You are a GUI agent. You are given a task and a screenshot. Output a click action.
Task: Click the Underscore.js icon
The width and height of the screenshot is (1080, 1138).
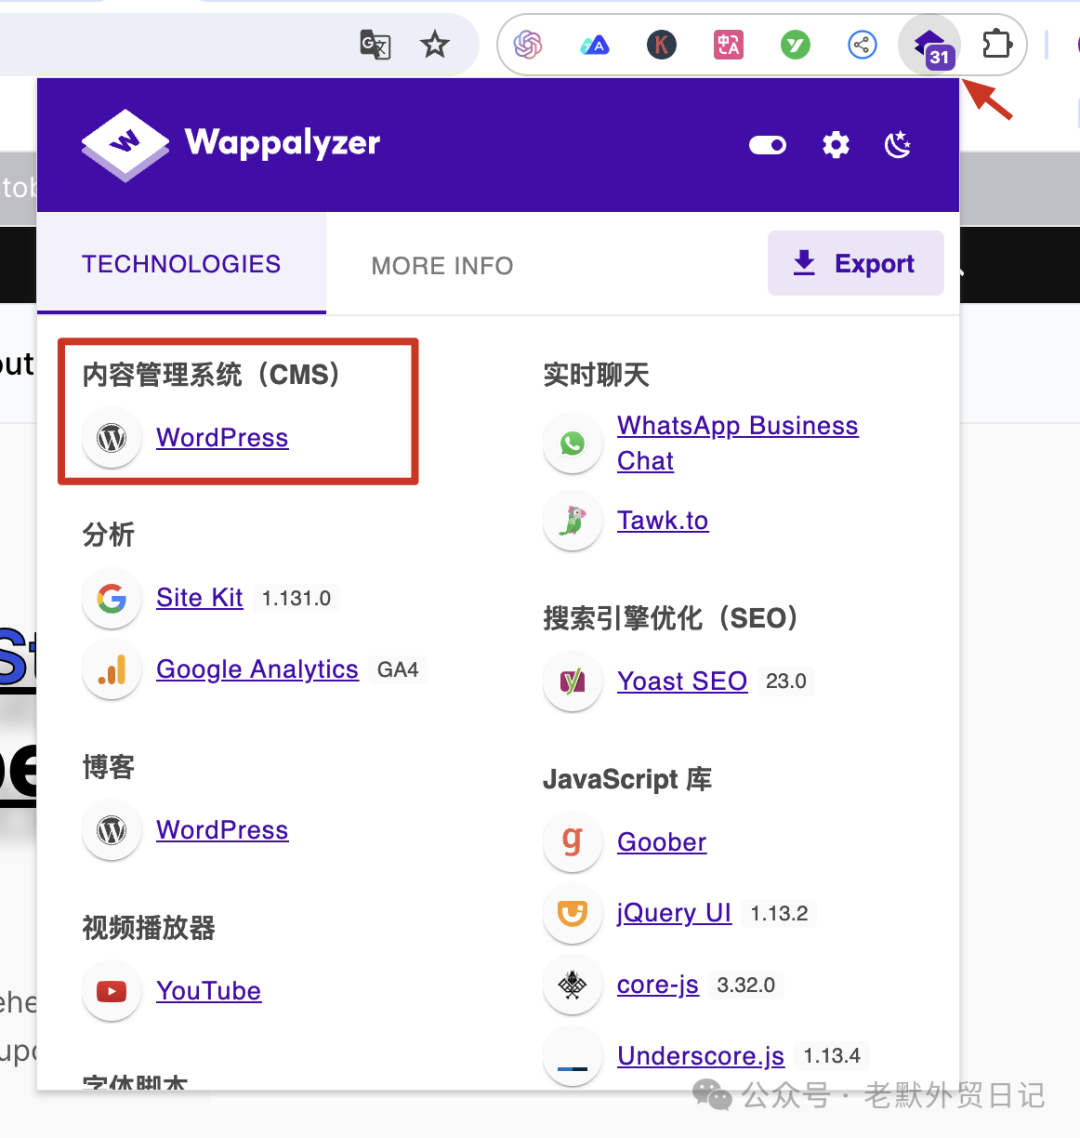click(x=573, y=1057)
